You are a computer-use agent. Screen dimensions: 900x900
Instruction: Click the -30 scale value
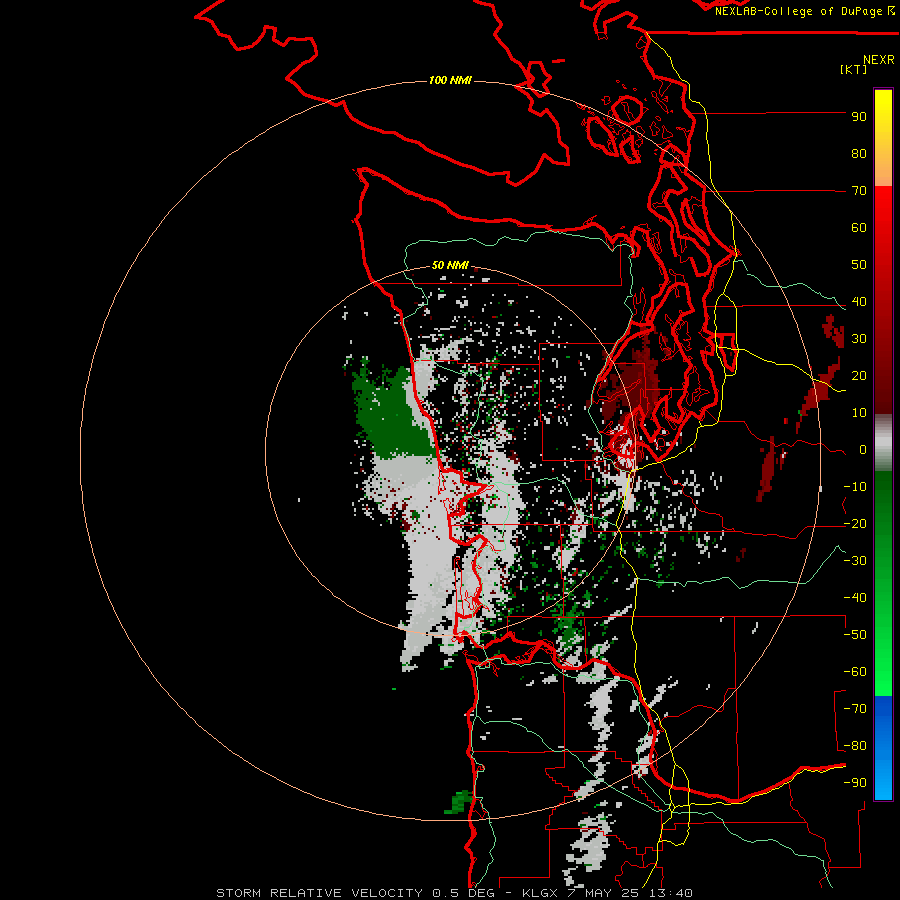coord(855,561)
